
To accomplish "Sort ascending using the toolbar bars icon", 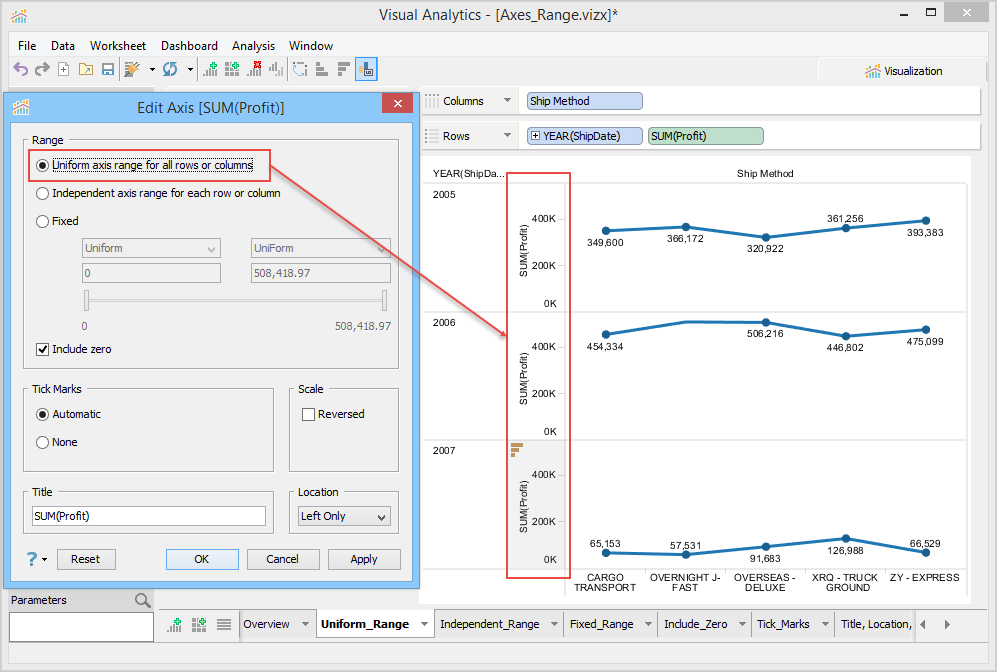I will tap(322, 69).
